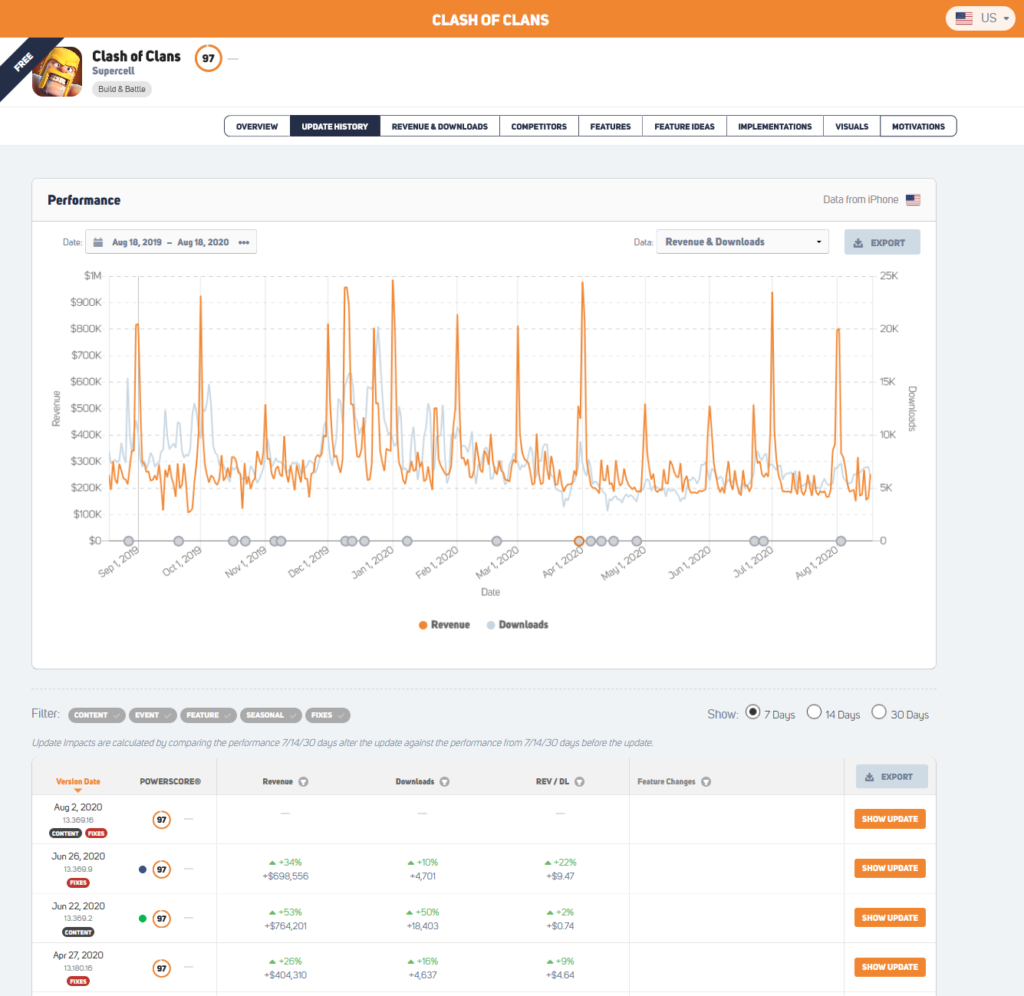The height and width of the screenshot is (996, 1024).
Task: View the Visuals tab
Action: (x=852, y=127)
